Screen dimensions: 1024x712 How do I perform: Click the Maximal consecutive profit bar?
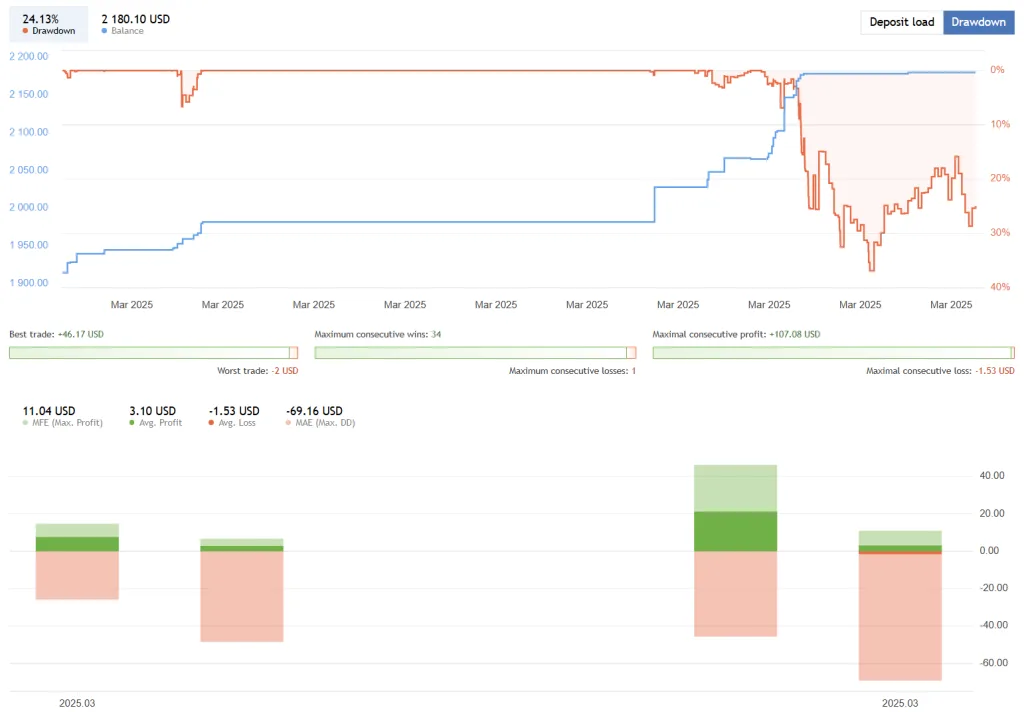tap(830, 352)
